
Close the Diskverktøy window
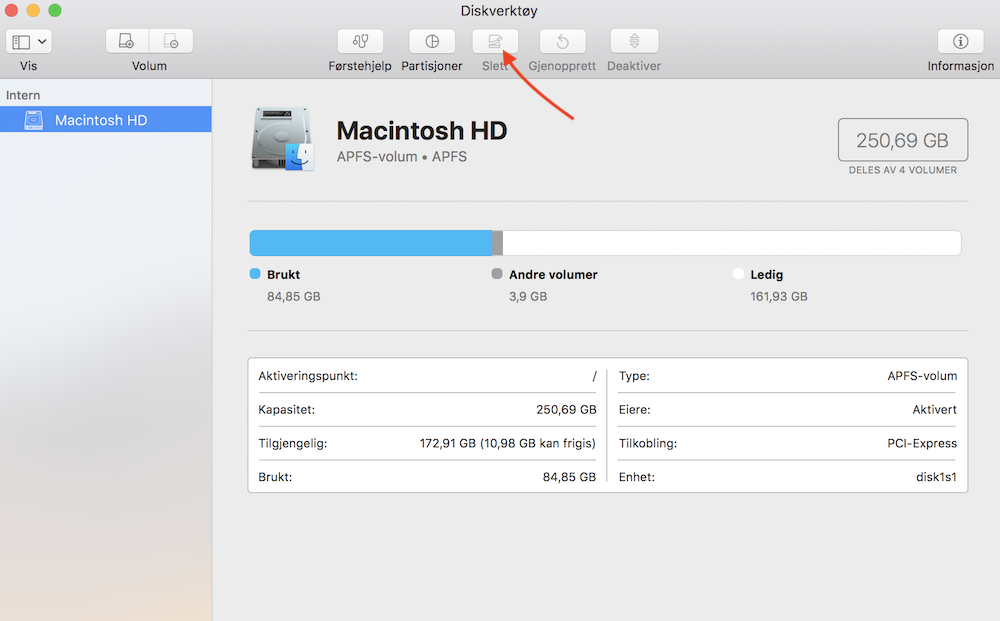[11, 10]
